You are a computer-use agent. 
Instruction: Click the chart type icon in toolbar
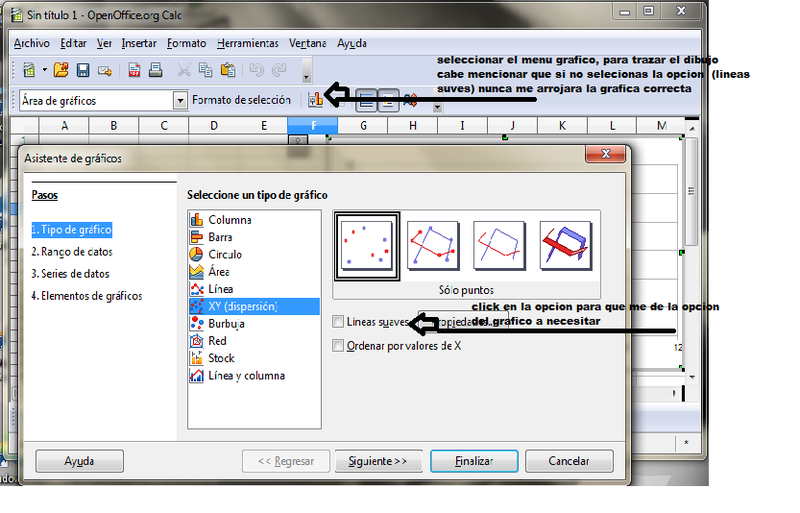pyautogui.click(x=316, y=100)
